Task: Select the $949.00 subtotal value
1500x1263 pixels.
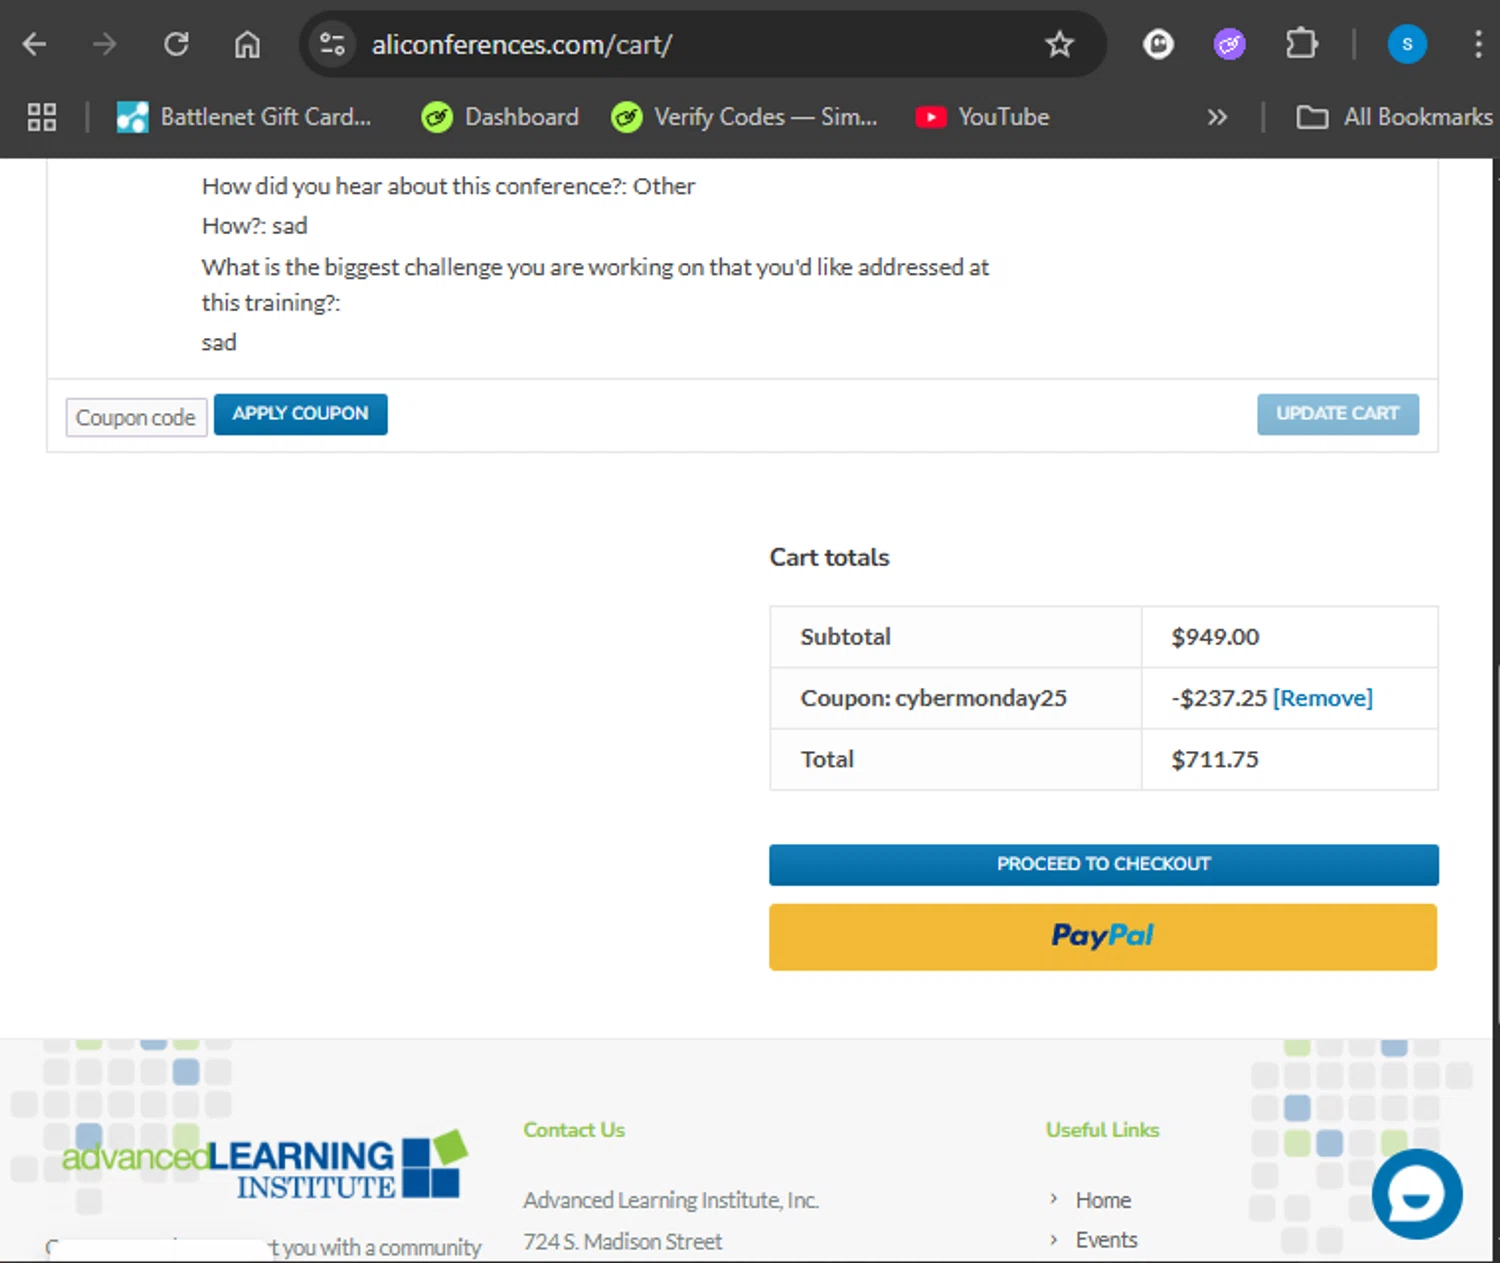Action: pyautogui.click(x=1215, y=637)
